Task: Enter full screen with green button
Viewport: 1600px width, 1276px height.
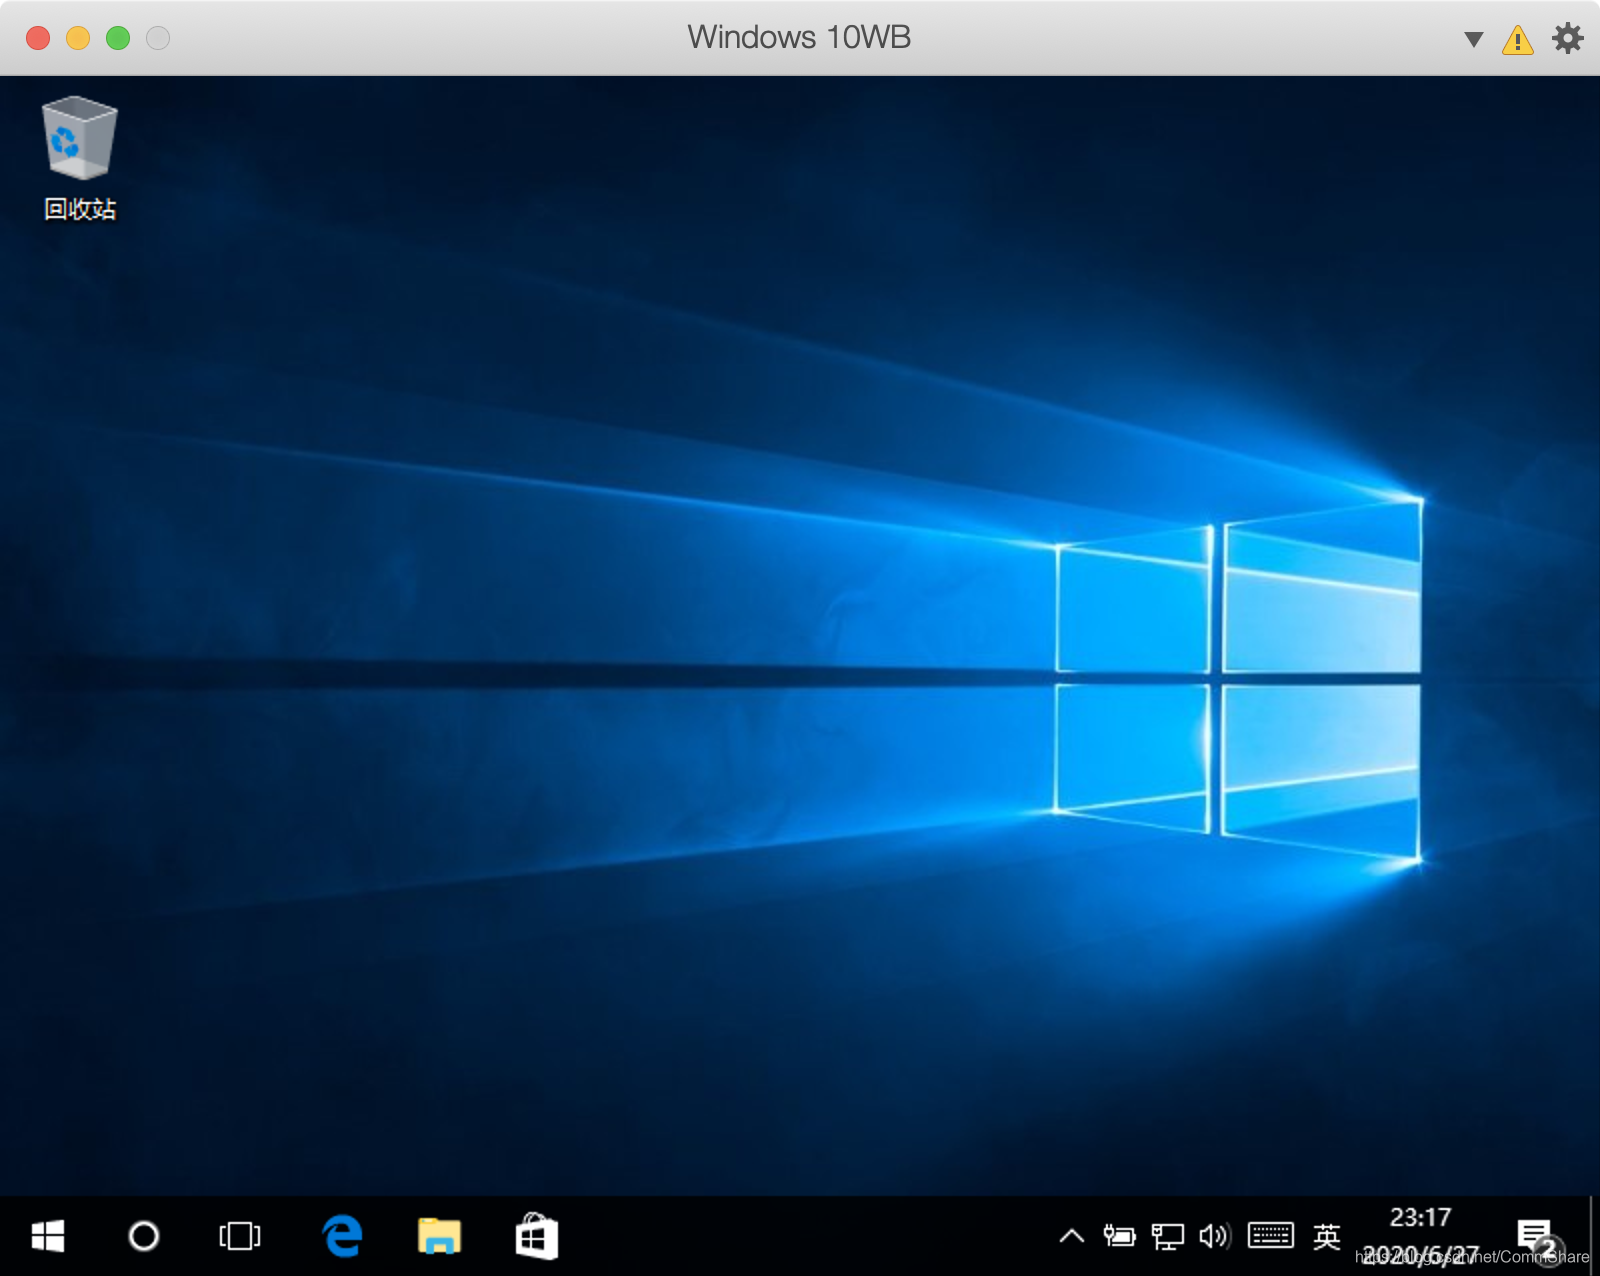Action: (x=118, y=38)
